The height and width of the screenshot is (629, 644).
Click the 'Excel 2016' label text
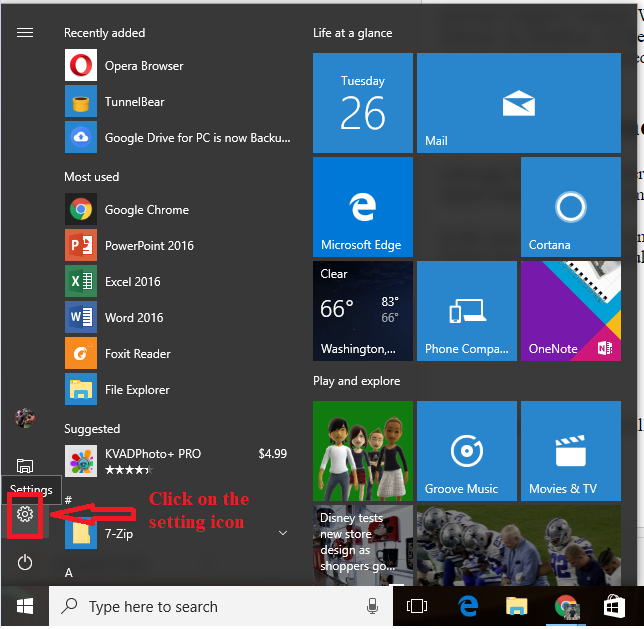[133, 282]
